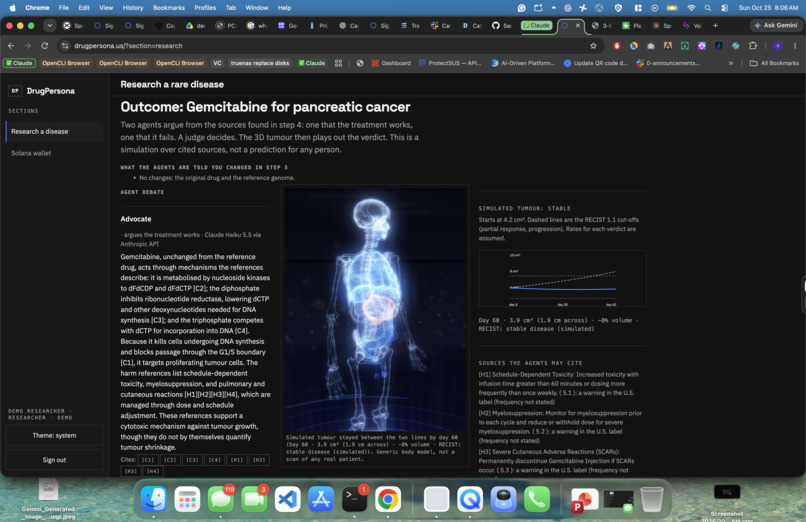Click the Chrome icon in Dock
Image resolution: width=806 pixels, height=522 pixels.
(388, 498)
